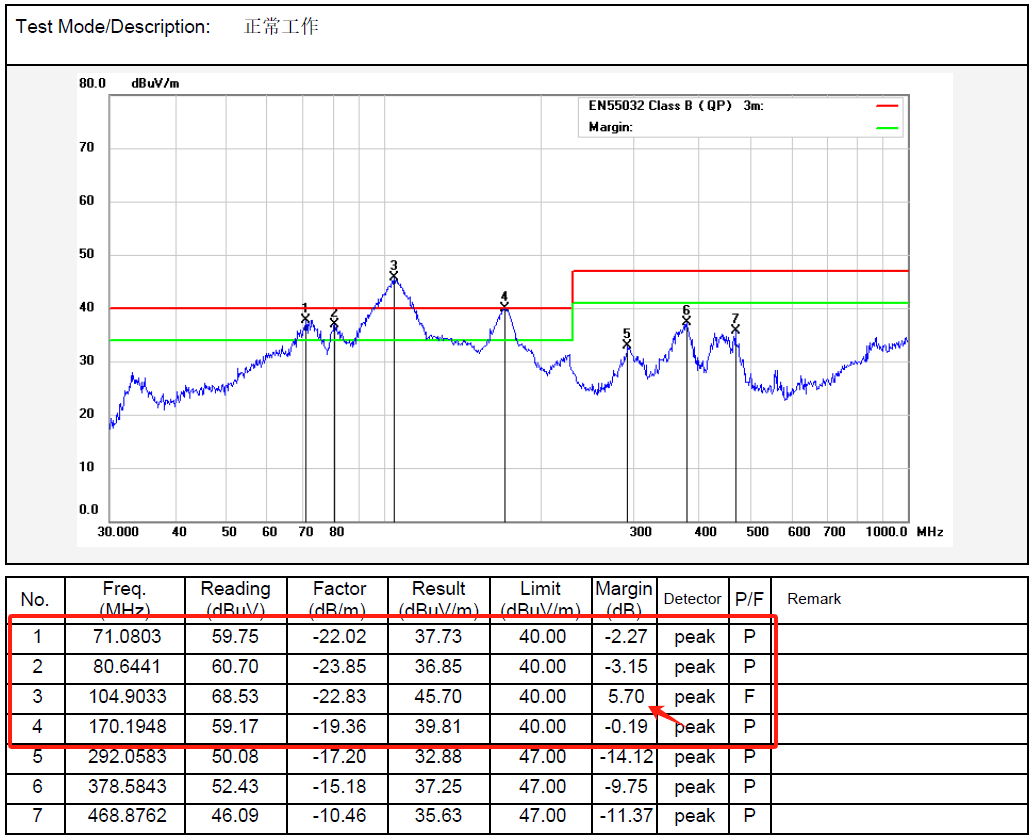Click the Freq. (MHz) column header

pos(124,599)
